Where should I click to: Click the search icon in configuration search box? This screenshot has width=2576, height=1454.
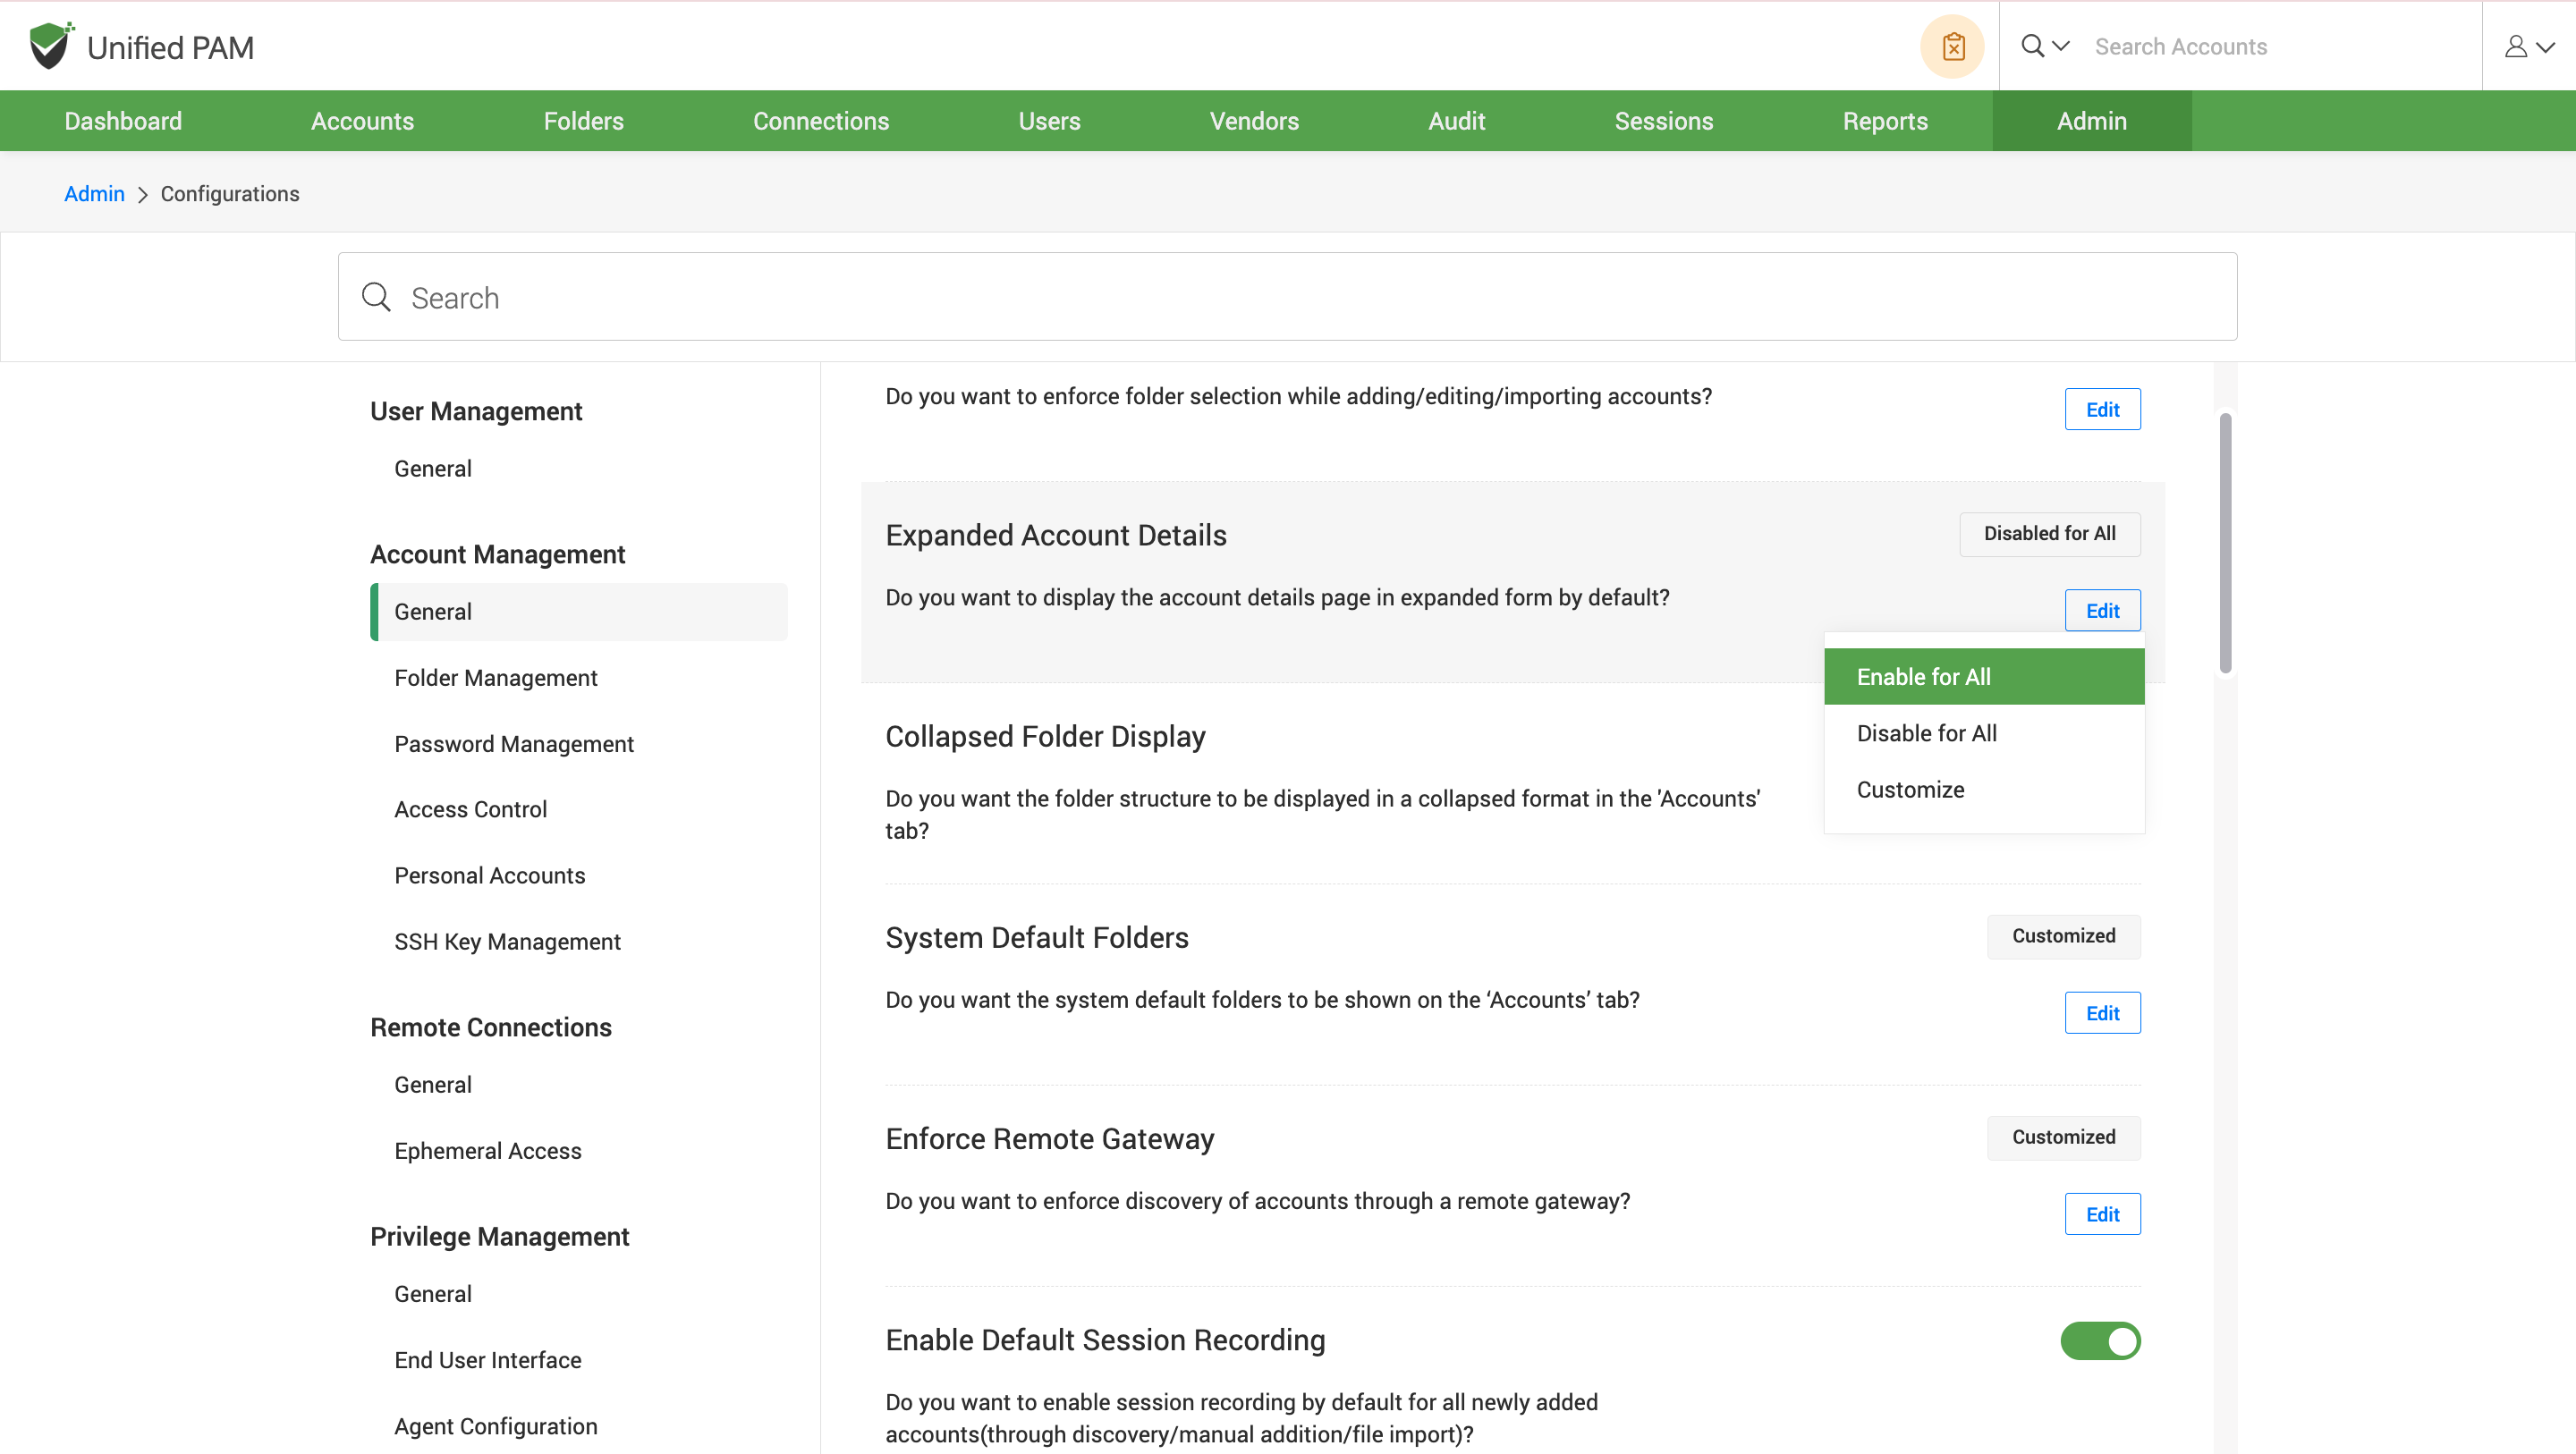376,297
